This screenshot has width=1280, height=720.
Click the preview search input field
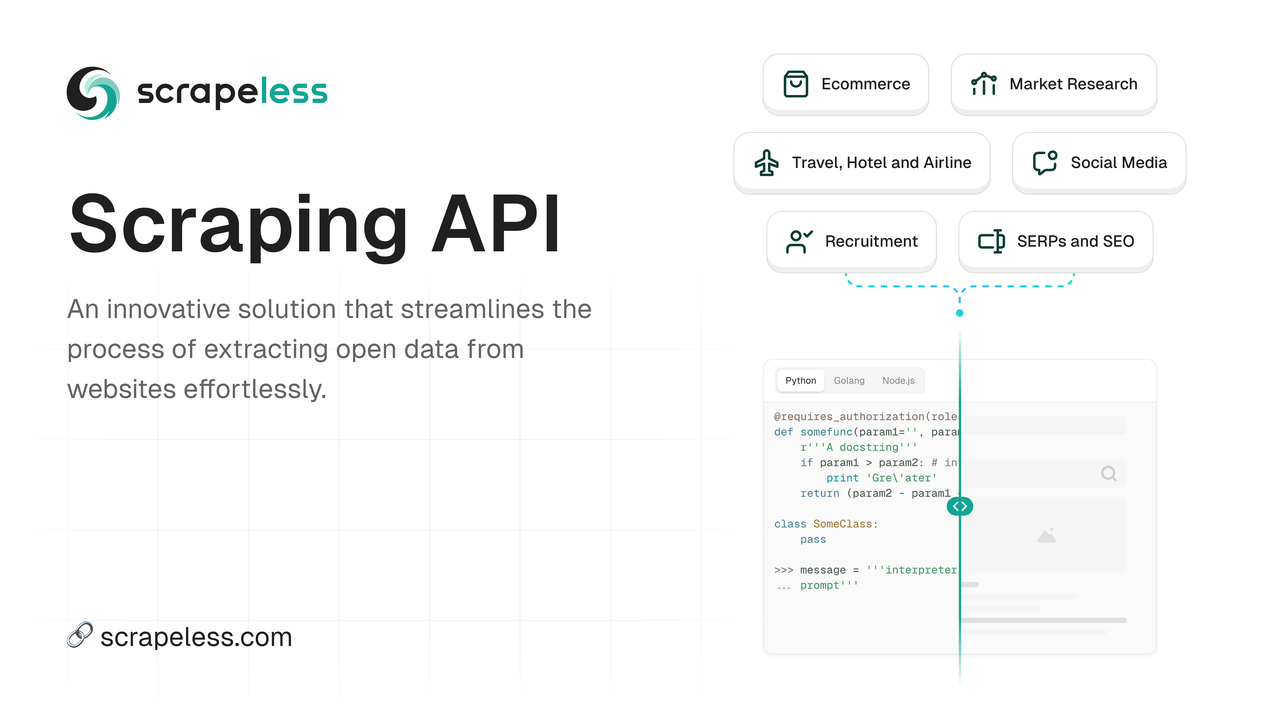(1044, 474)
